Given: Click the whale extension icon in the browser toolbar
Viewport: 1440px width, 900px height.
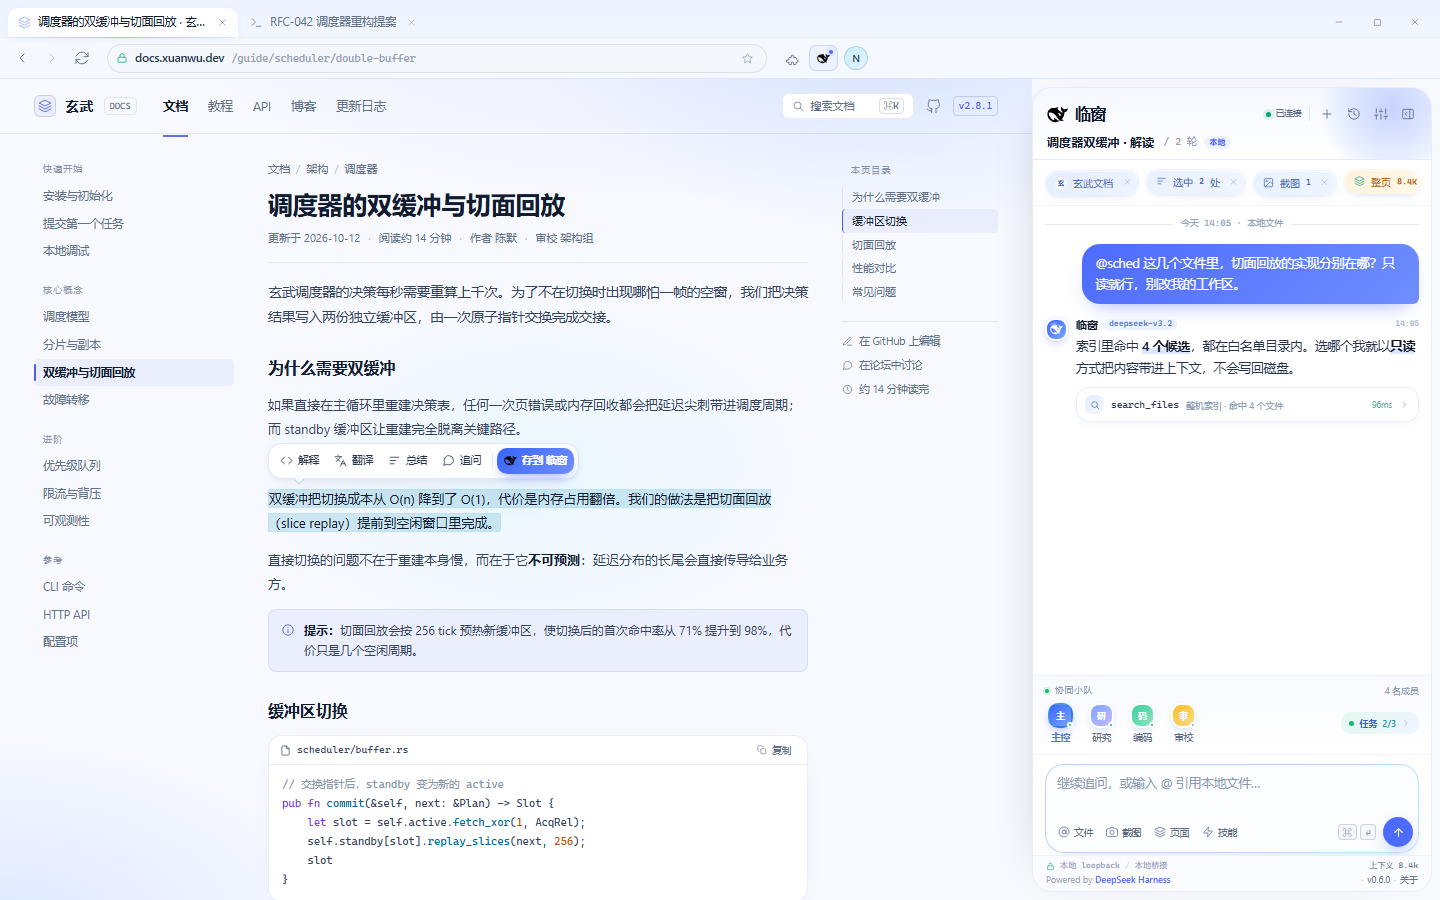Looking at the screenshot, I should 823,58.
